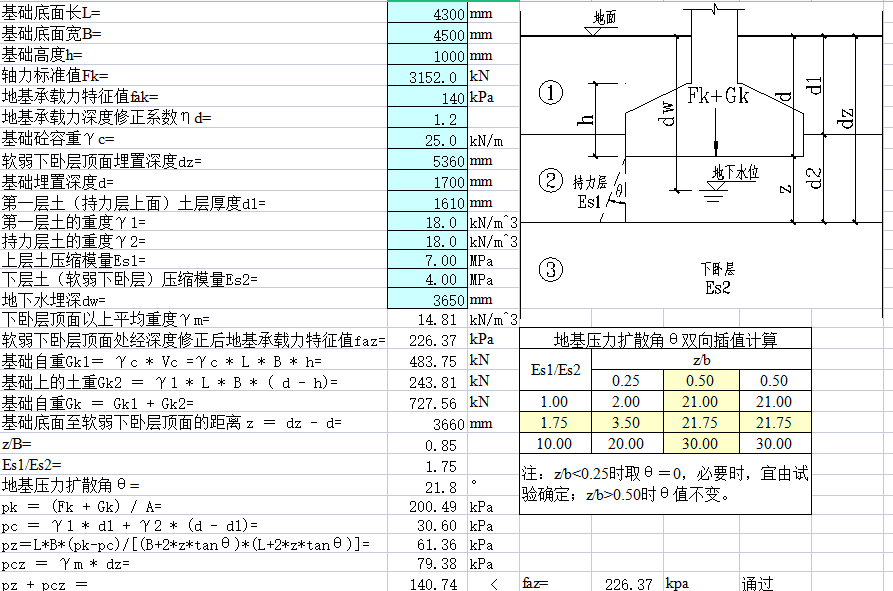Click the concrete unit weight value 25.0

pos(427,140)
